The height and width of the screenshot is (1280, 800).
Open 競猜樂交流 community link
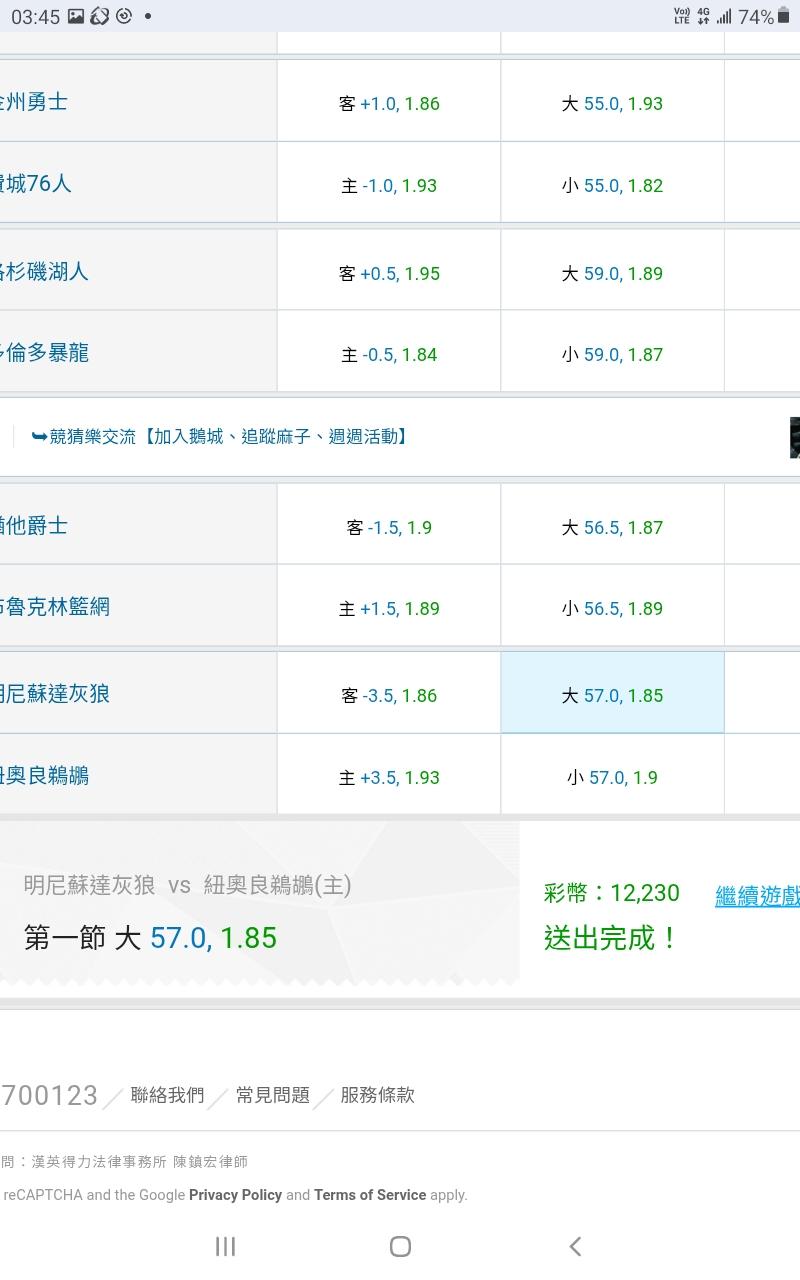tap(220, 437)
